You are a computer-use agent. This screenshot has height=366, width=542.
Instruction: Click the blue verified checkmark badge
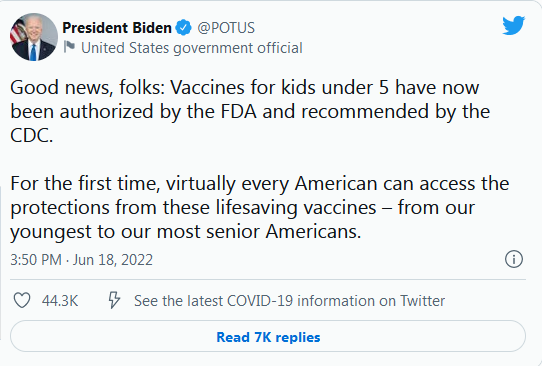184,28
